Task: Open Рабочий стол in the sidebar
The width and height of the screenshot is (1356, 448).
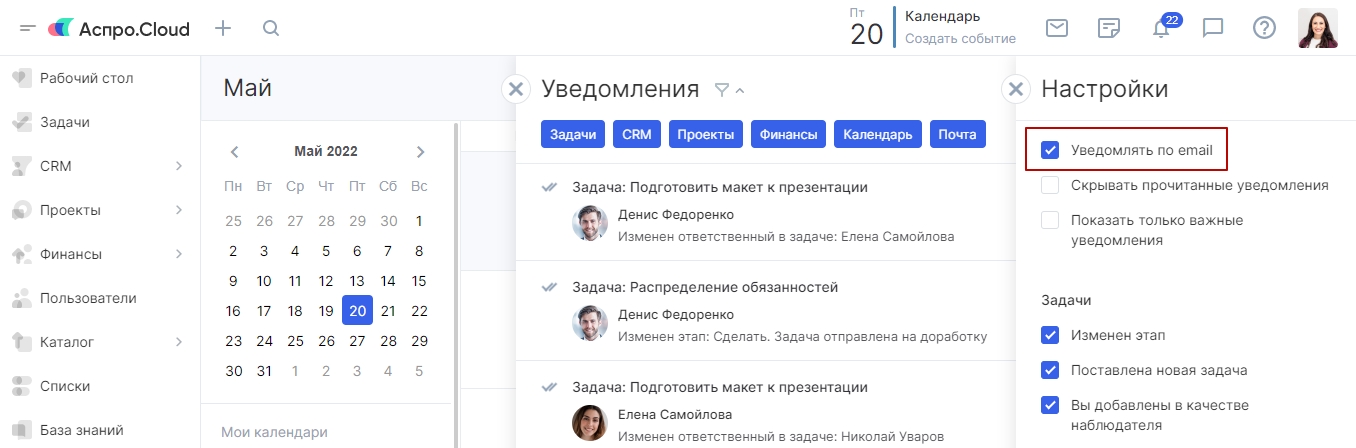Action: click(x=87, y=78)
